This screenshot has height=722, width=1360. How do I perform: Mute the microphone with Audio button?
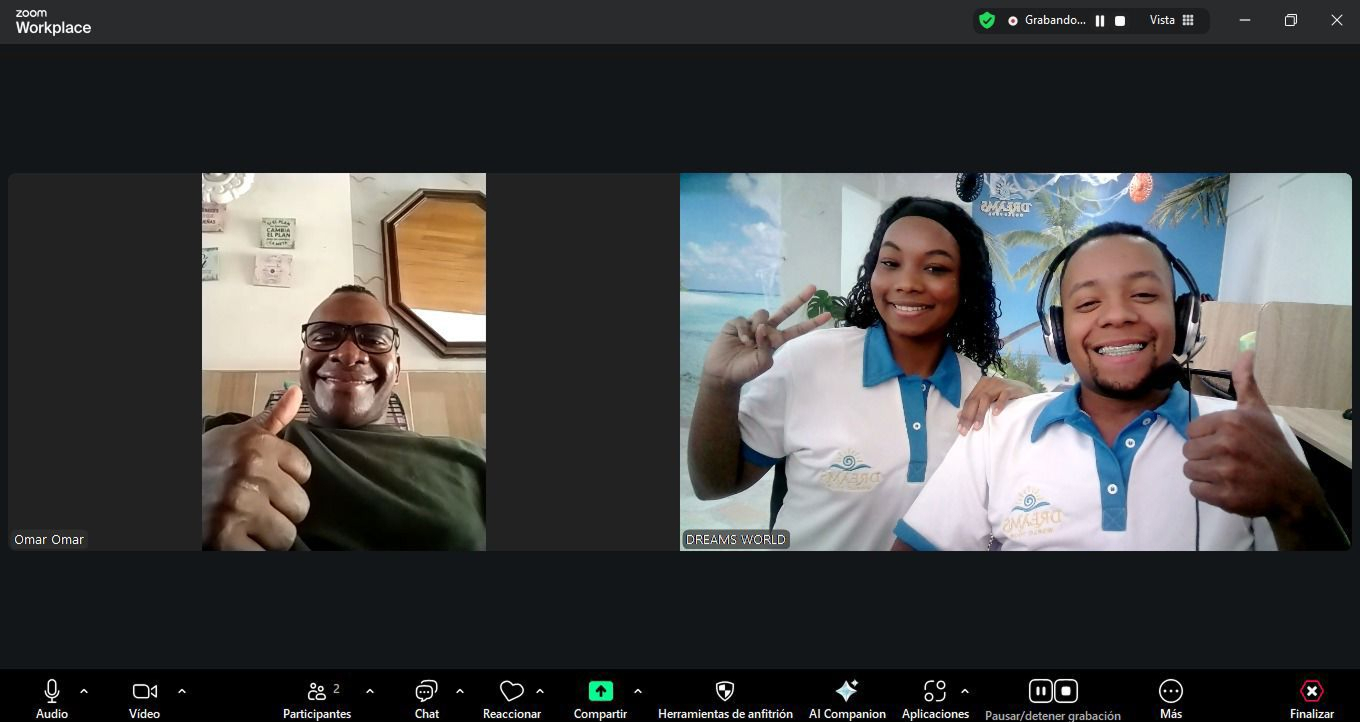[52, 691]
